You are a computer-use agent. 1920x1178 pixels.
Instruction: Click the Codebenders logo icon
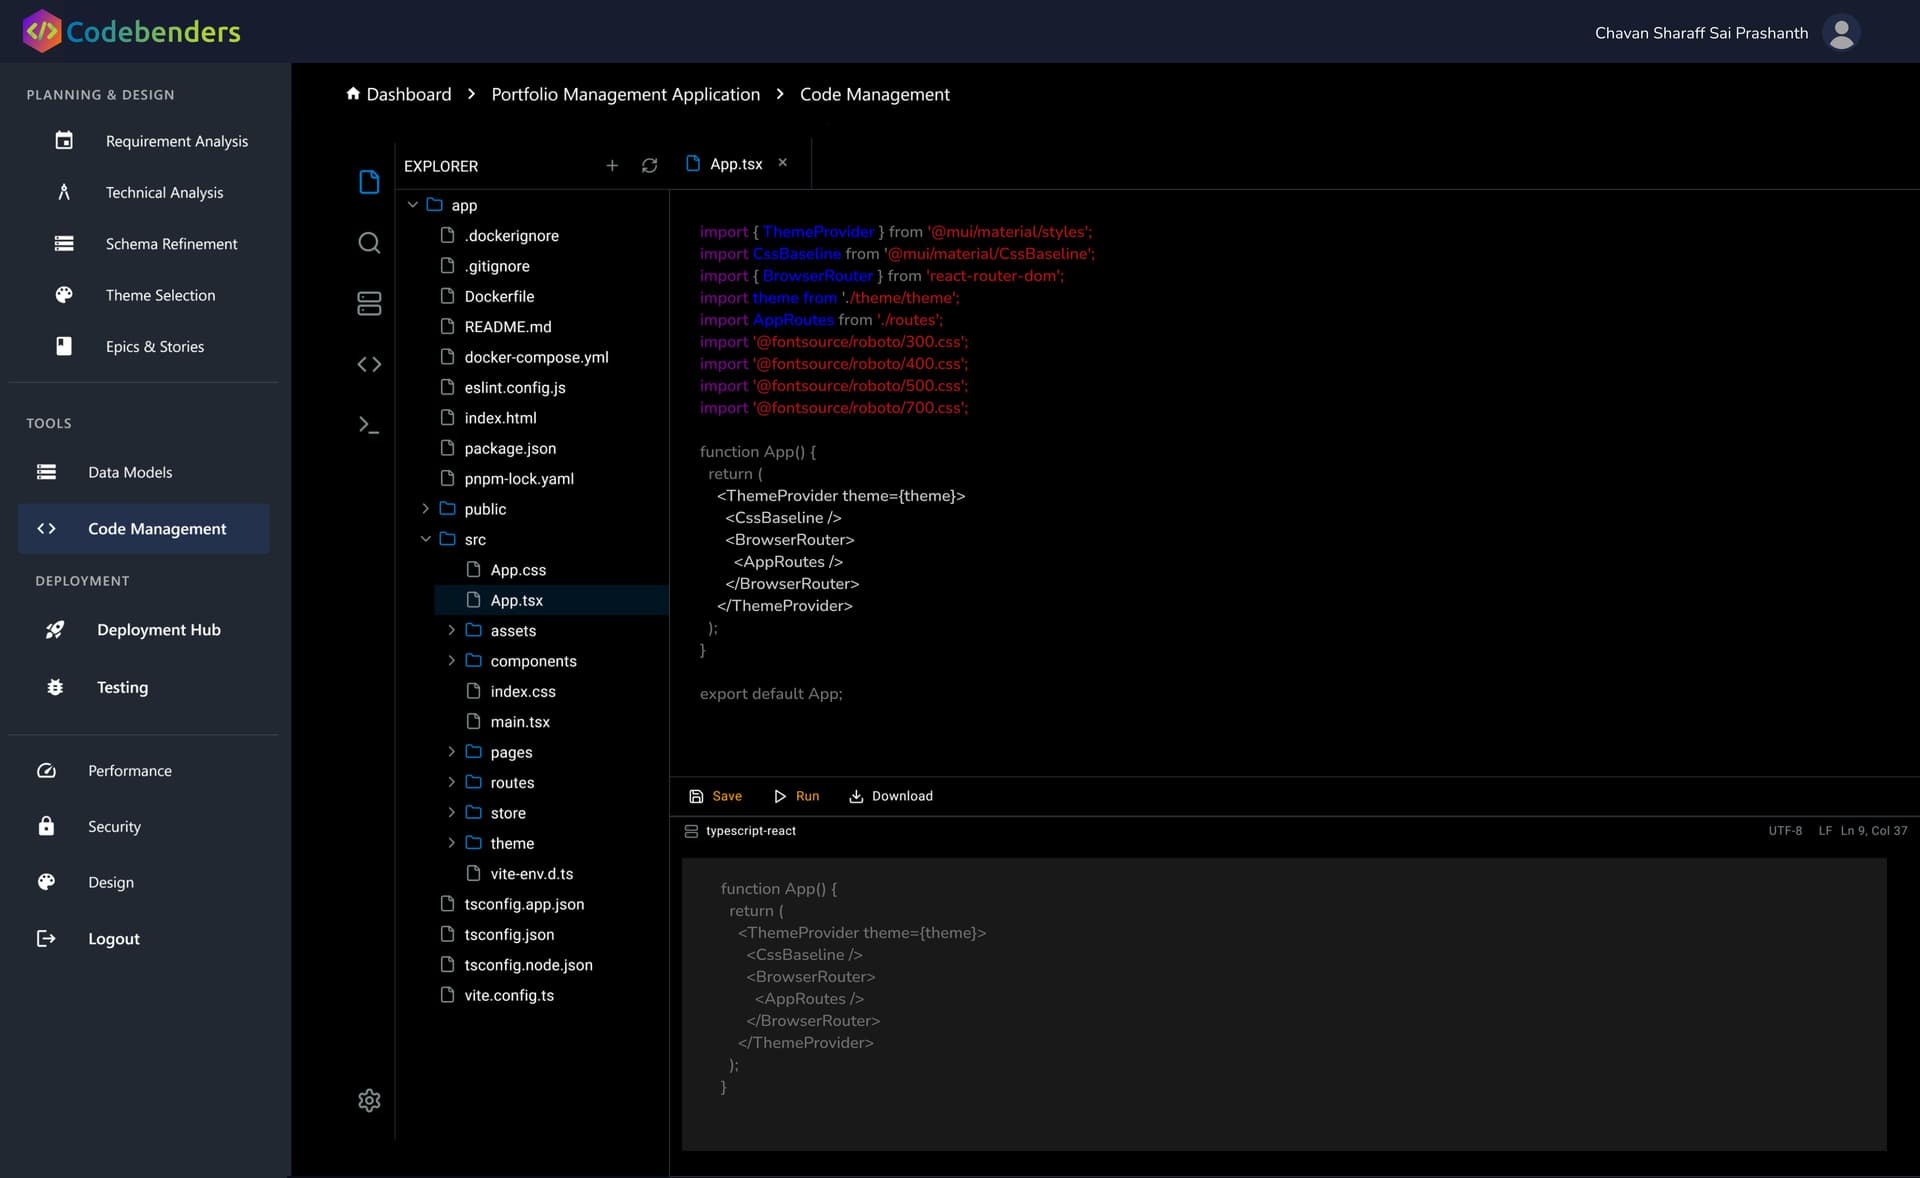(x=41, y=30)
